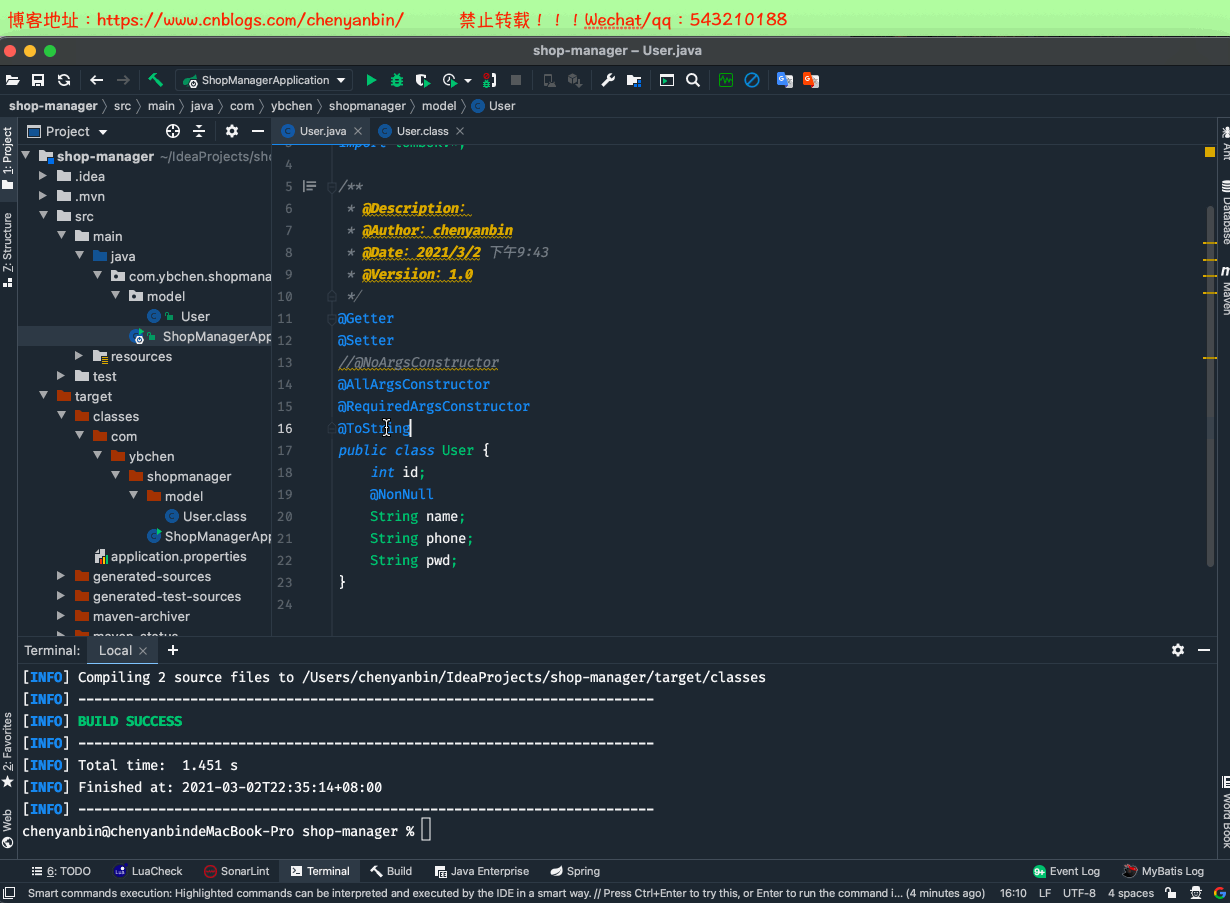
Task: Close the Local terminal tab
Action: click(x=143, y=650)
